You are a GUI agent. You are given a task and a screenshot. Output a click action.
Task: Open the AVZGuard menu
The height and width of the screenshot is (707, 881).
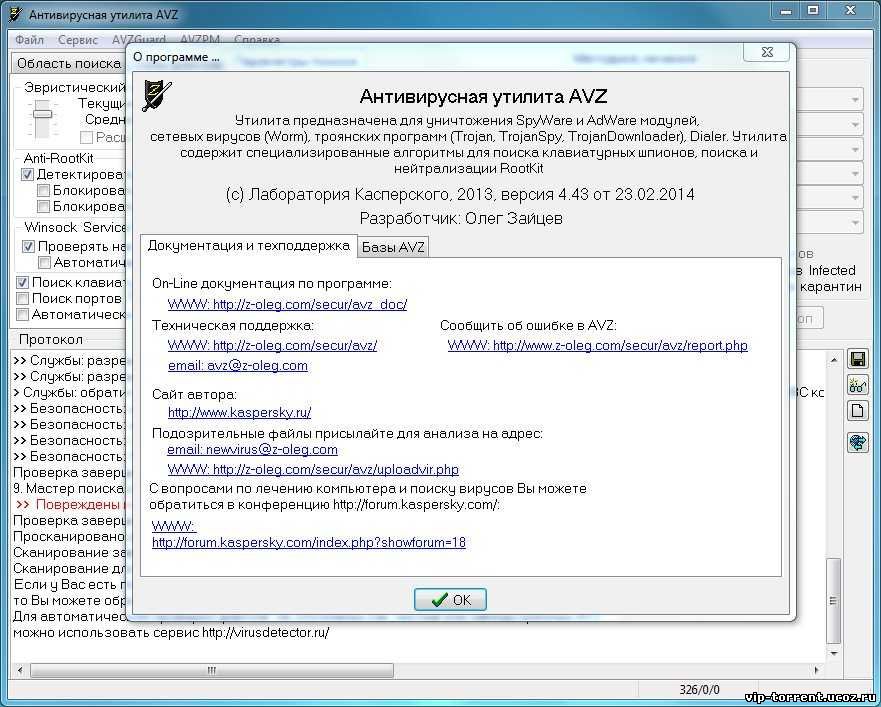tap(139, 40)
